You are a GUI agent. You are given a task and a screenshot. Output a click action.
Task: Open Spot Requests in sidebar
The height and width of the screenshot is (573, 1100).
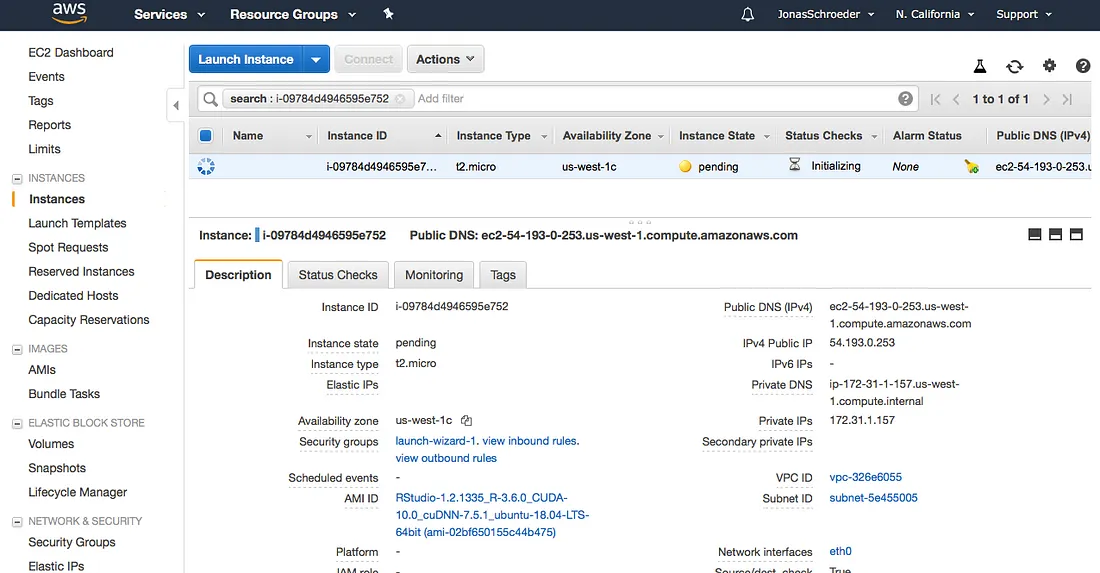[x=68, y=248]
